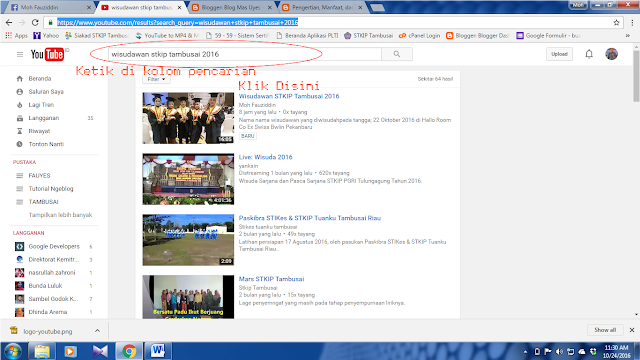The image size is (640, 360).
Task: Open new Chrome tab
Action: 377,7
